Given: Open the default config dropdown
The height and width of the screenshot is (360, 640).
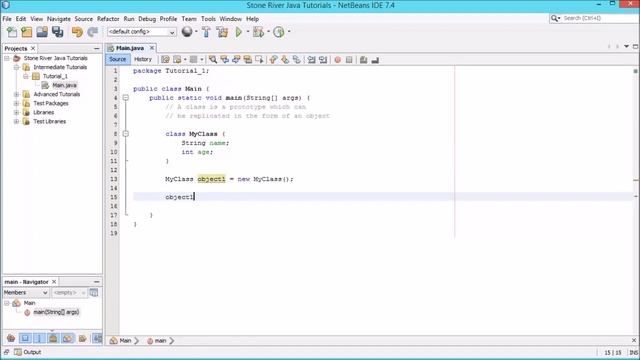Looking at the screenshot, I should [x=142, y=32].
